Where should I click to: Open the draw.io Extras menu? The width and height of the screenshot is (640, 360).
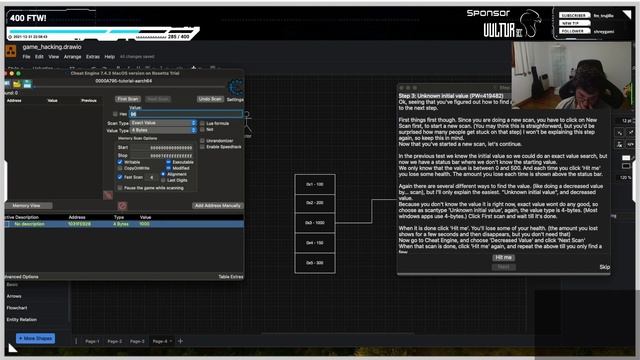93,57
